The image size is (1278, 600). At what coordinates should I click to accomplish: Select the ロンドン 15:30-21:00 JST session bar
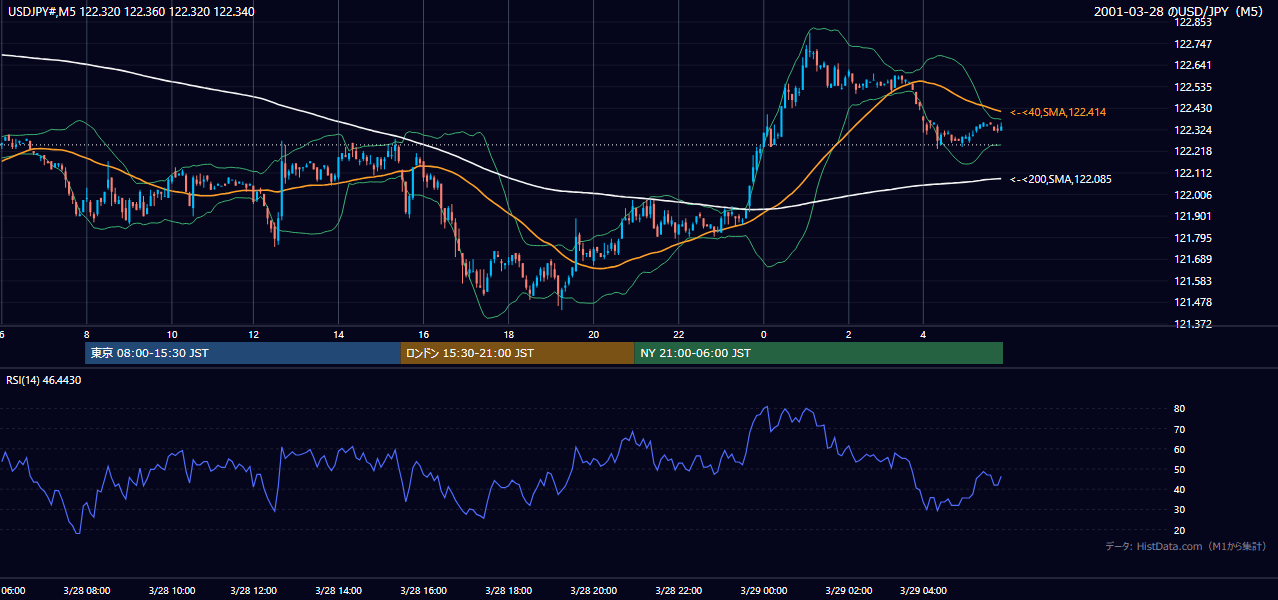[517, 353]
